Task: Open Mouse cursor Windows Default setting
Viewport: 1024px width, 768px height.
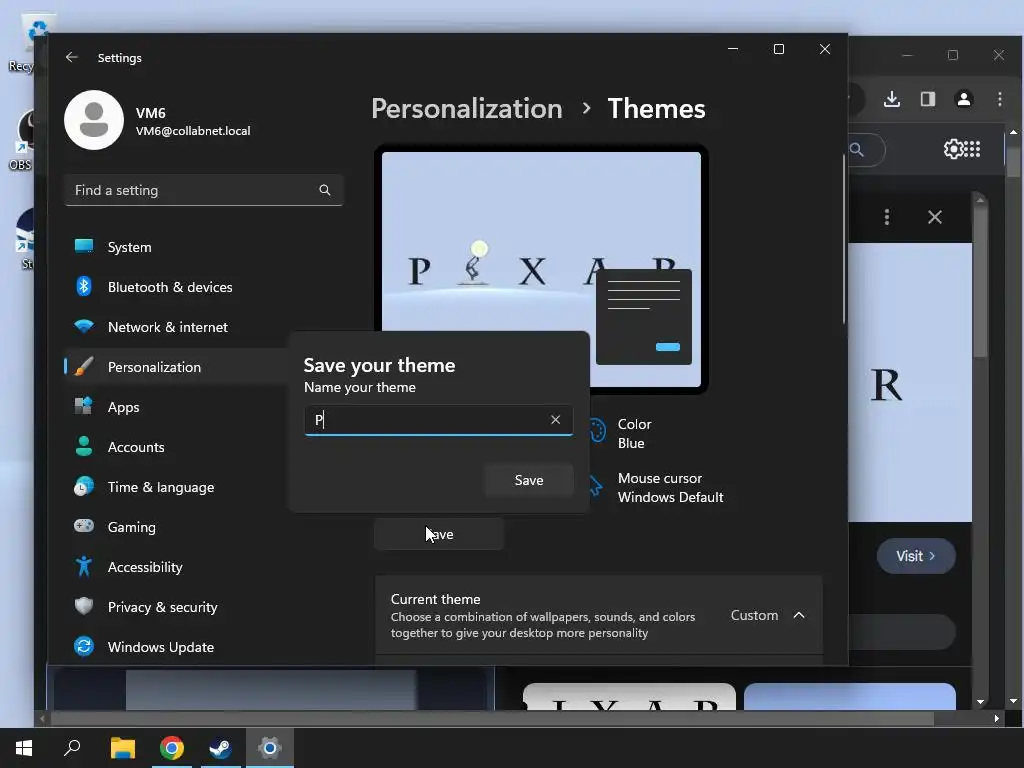Action: click(670, 488)
